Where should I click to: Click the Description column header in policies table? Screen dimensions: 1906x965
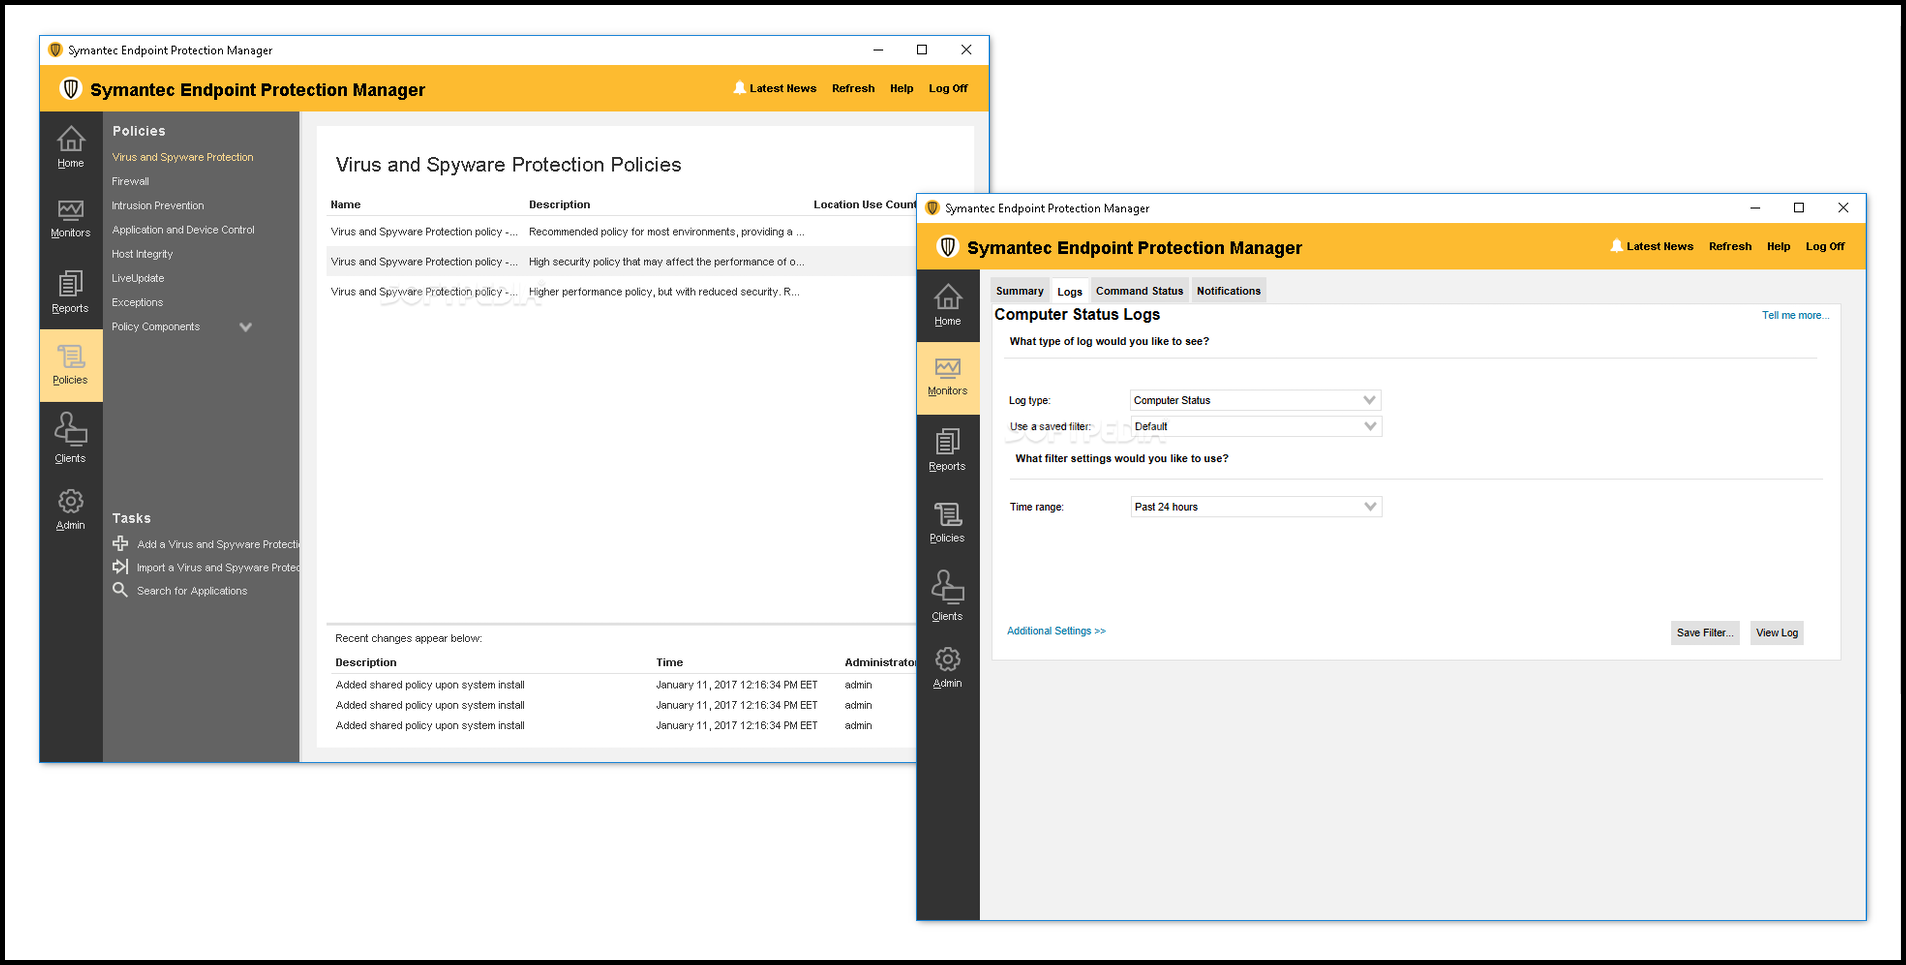tap(559, 204)
